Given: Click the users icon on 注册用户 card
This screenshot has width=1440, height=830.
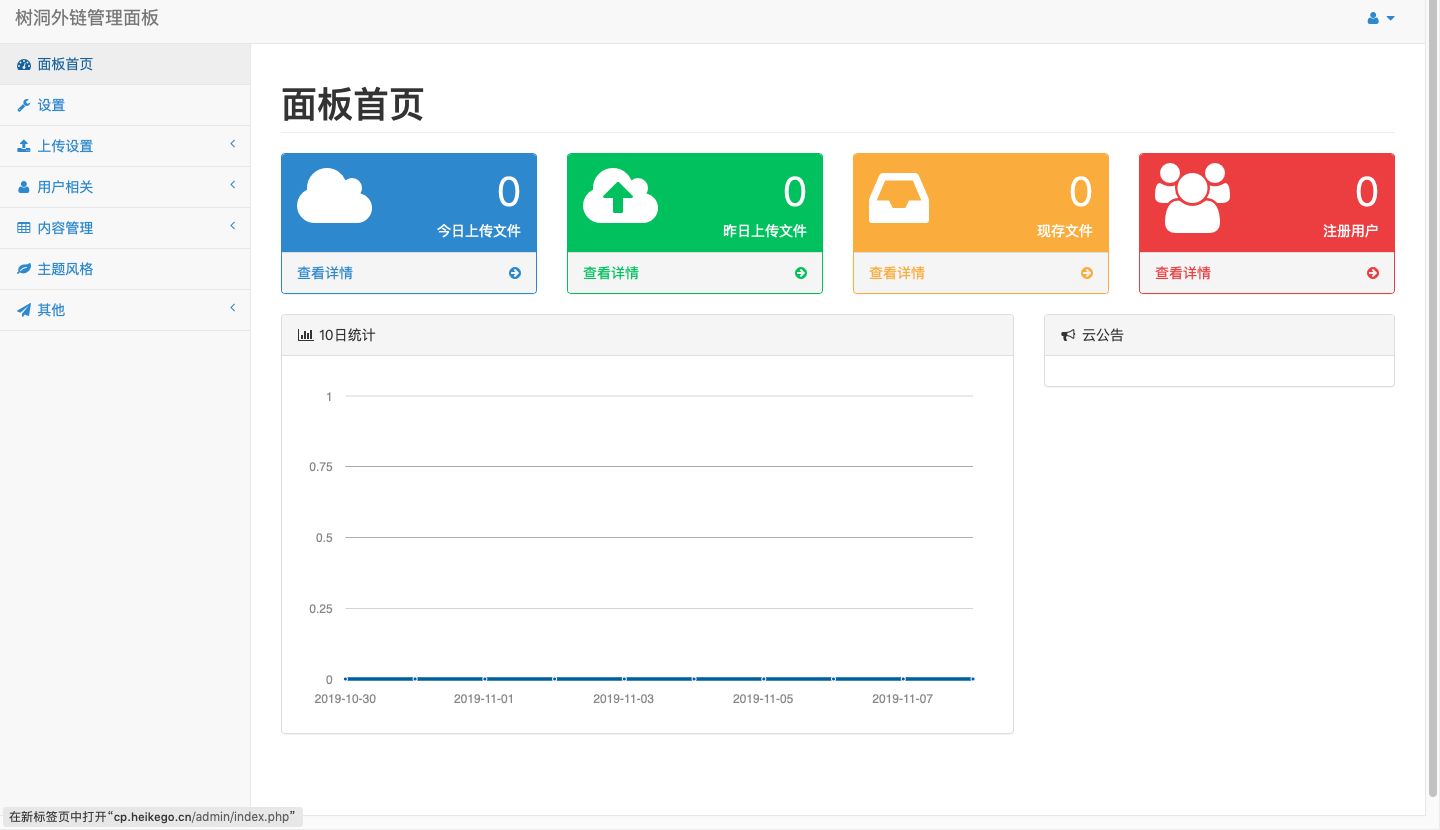Looking at the screenshot, I should tap(1192, 196).
